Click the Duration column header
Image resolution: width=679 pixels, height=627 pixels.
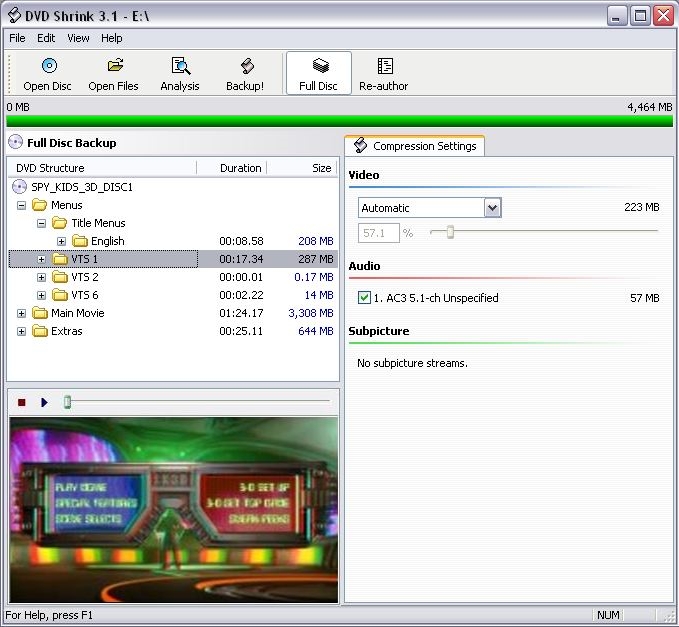[x=232, y=168]
